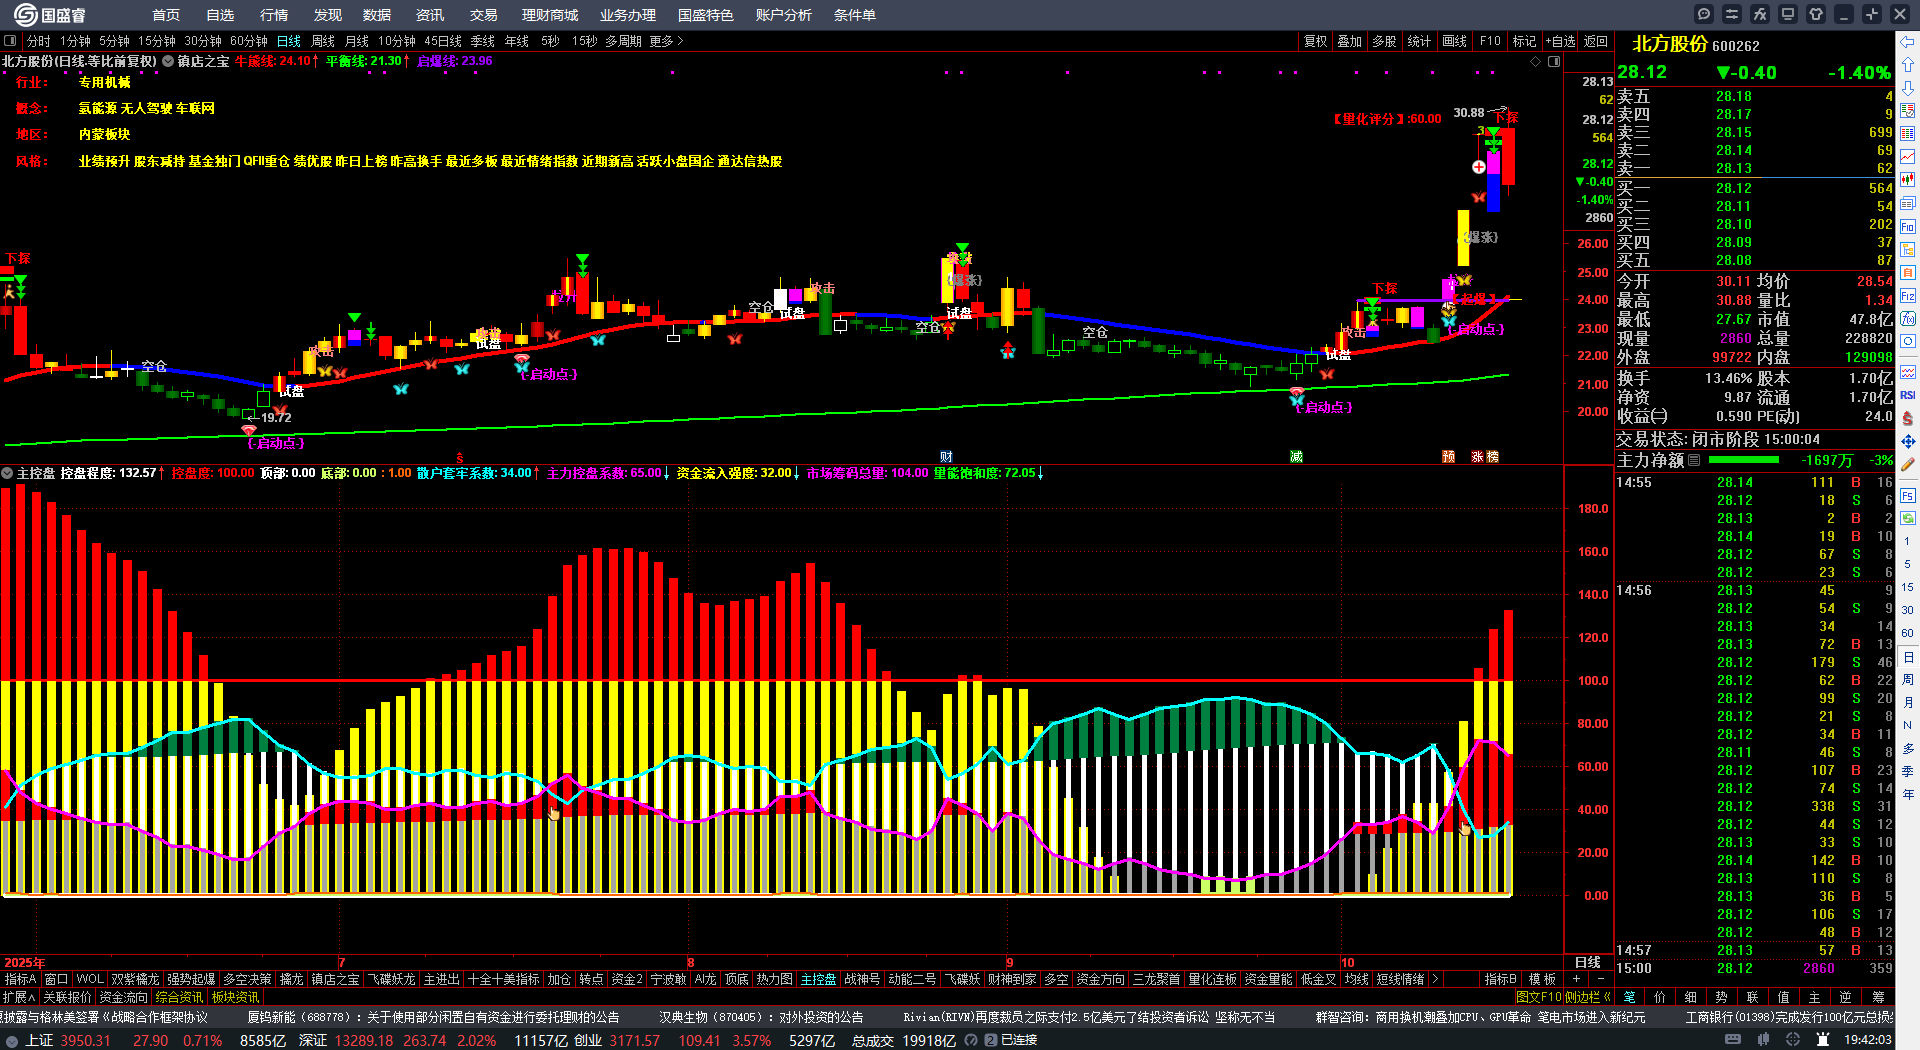Click the crosshair target icon in status bar
The width and height of the screenshot is (1920, 1050).
[x=1793, y=1040]
